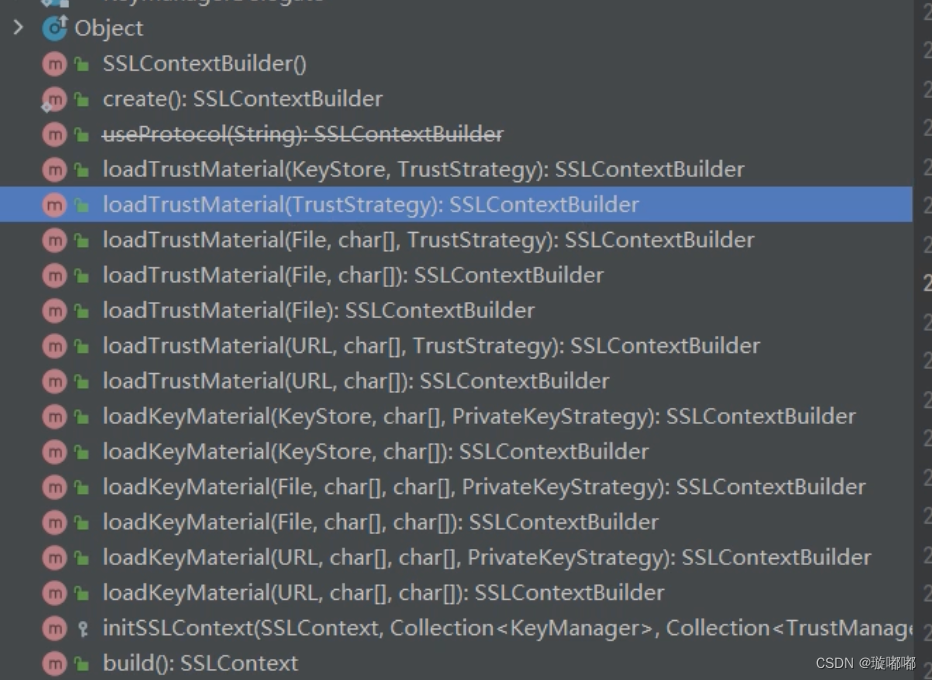Click the public lock icon beside SSLContextBuilder() constructor
The width and height of the screenshot is (932, 680).
click(80, 63)
